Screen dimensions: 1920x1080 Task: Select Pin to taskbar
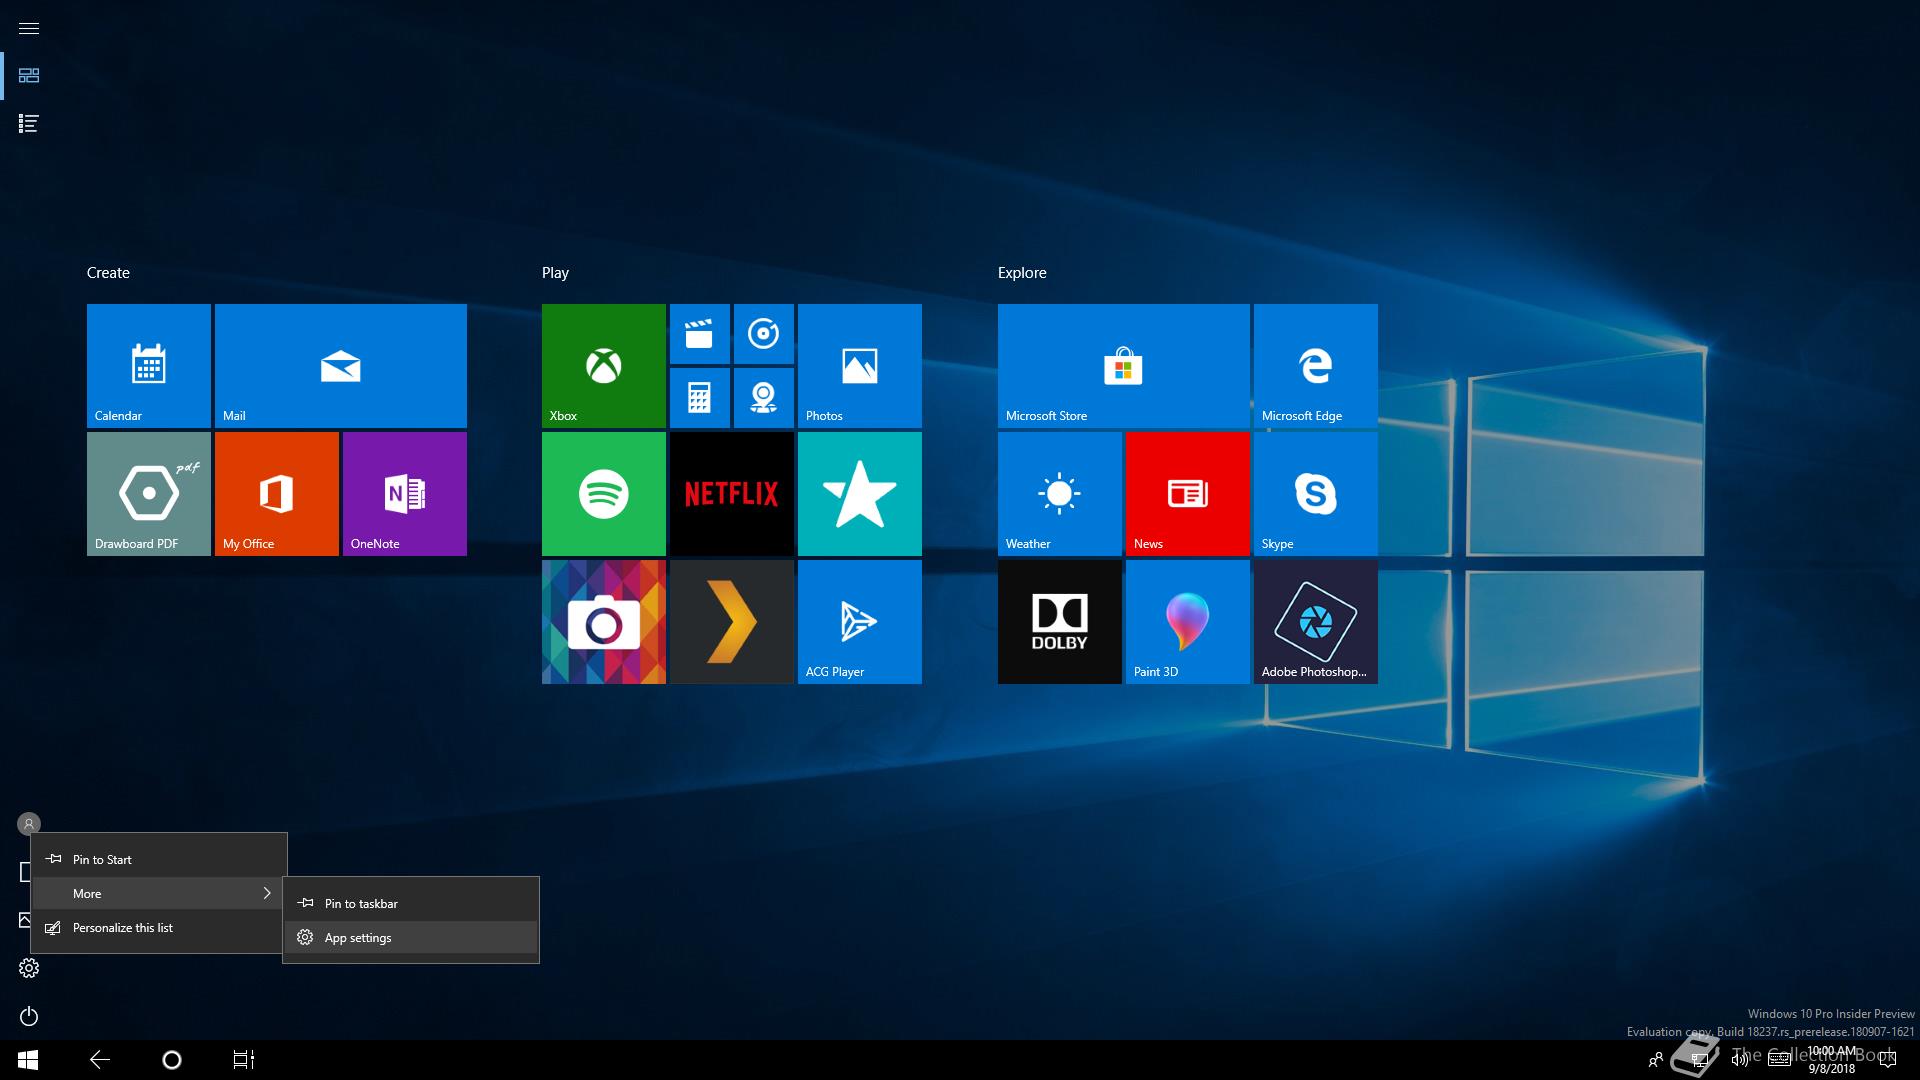(x=411, y=903)
